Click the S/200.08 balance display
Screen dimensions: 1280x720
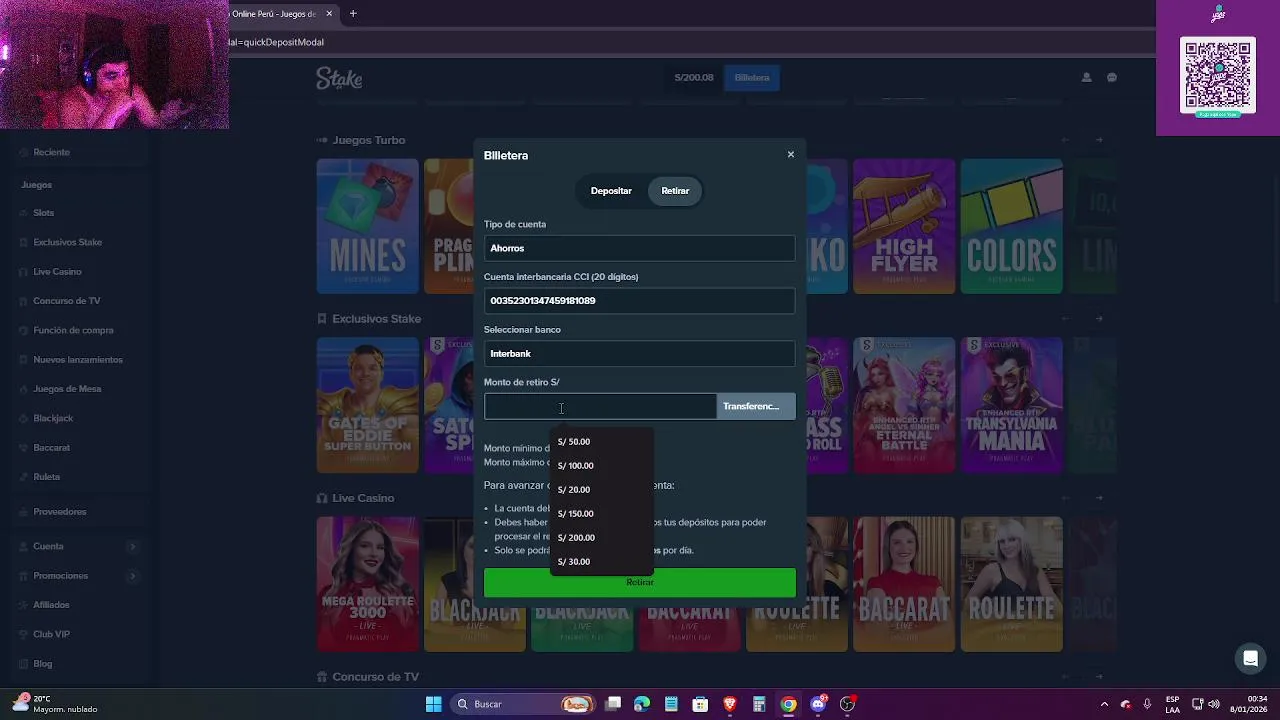[x=693, y=78]
